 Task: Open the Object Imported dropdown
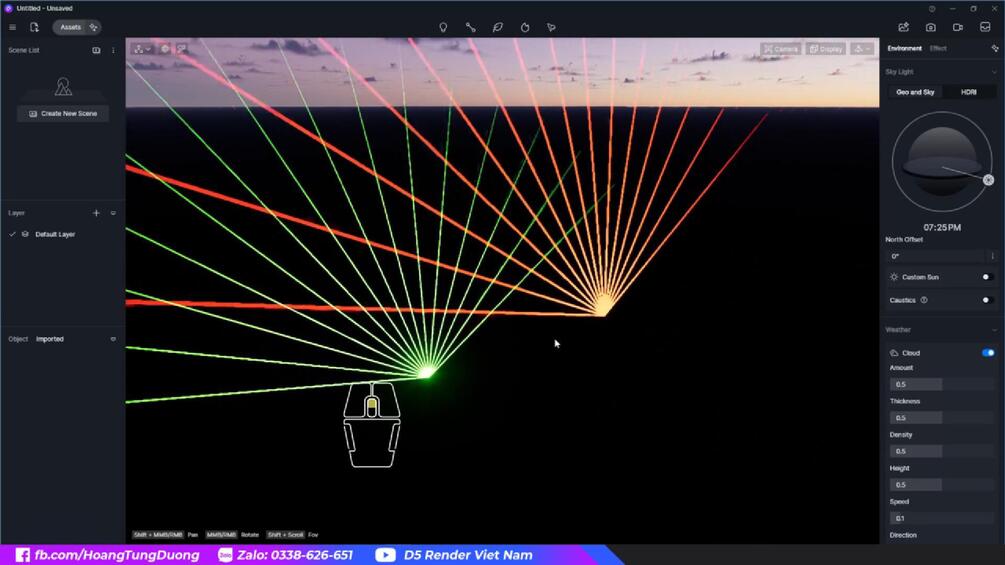113,339
